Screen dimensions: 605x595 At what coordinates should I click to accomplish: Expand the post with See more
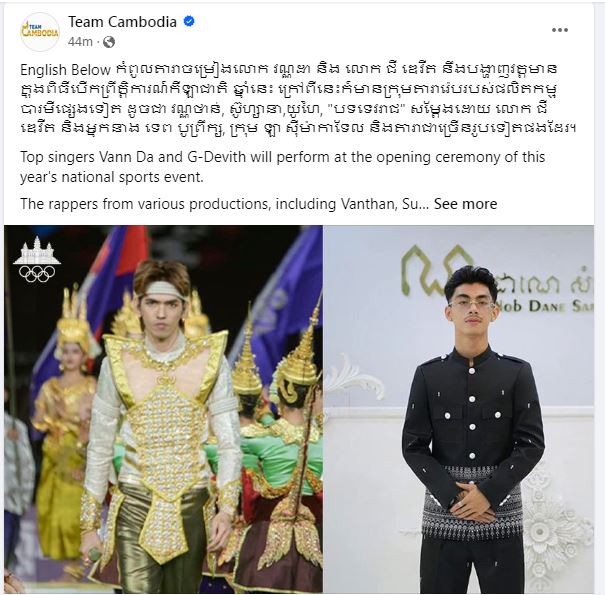click(x=465, y=204)
